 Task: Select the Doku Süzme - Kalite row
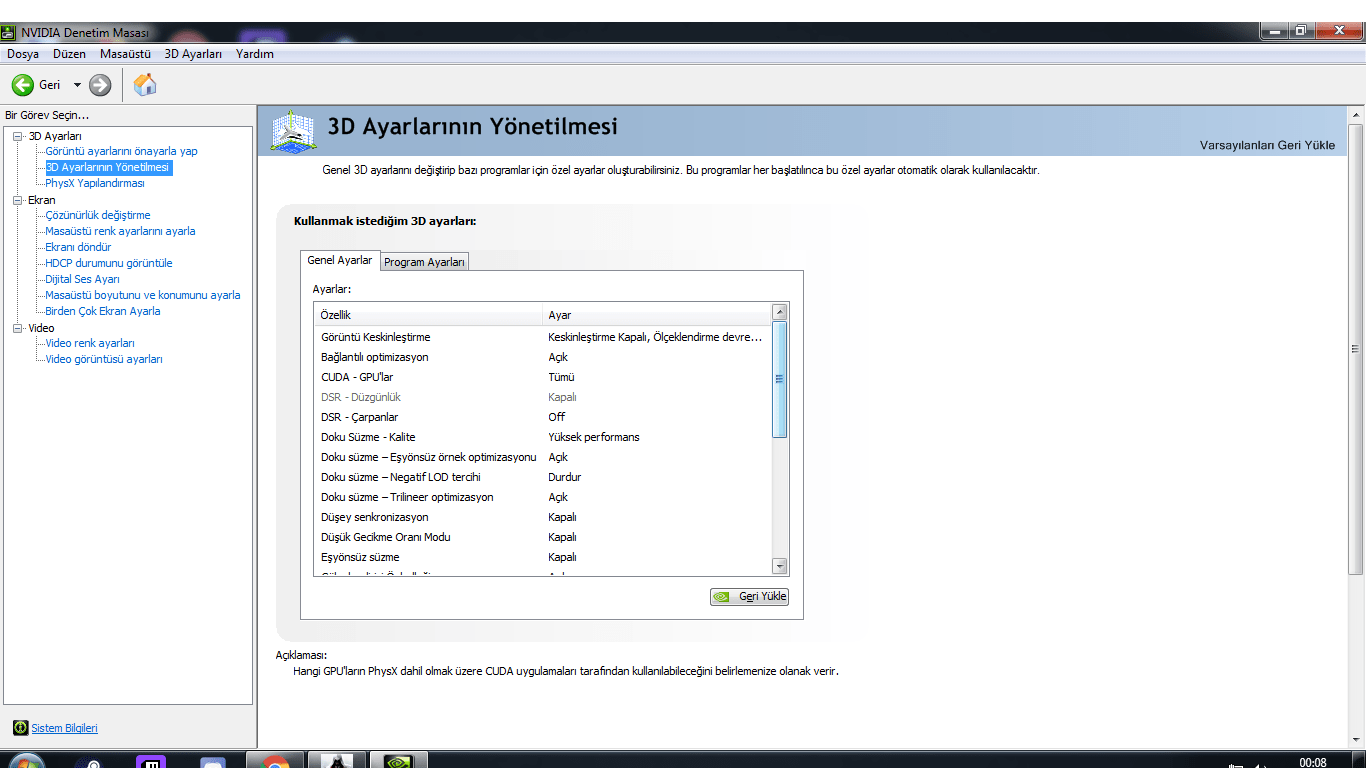(x=543, y=437)
